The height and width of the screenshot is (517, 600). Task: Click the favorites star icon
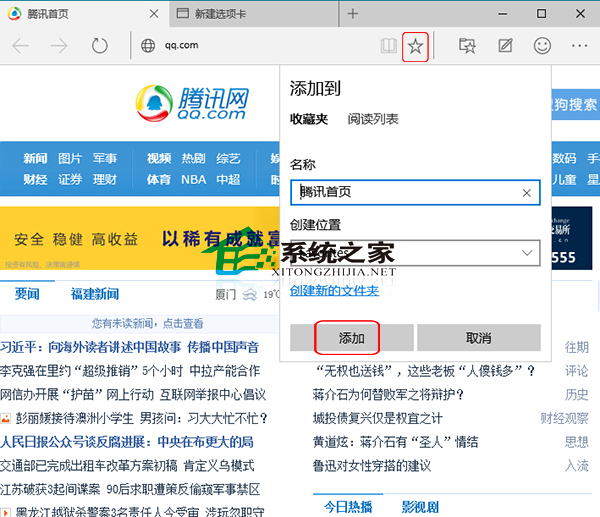tap(415, 46)
